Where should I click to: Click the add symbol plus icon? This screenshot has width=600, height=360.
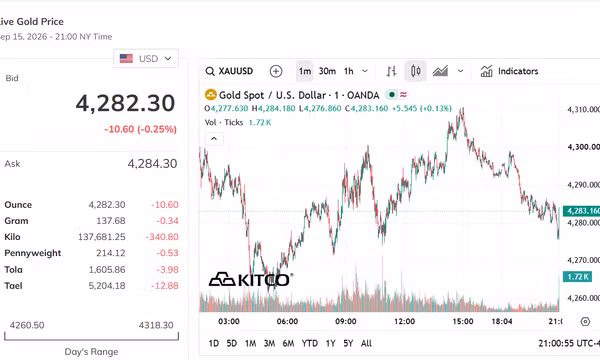tap(276, 71)
